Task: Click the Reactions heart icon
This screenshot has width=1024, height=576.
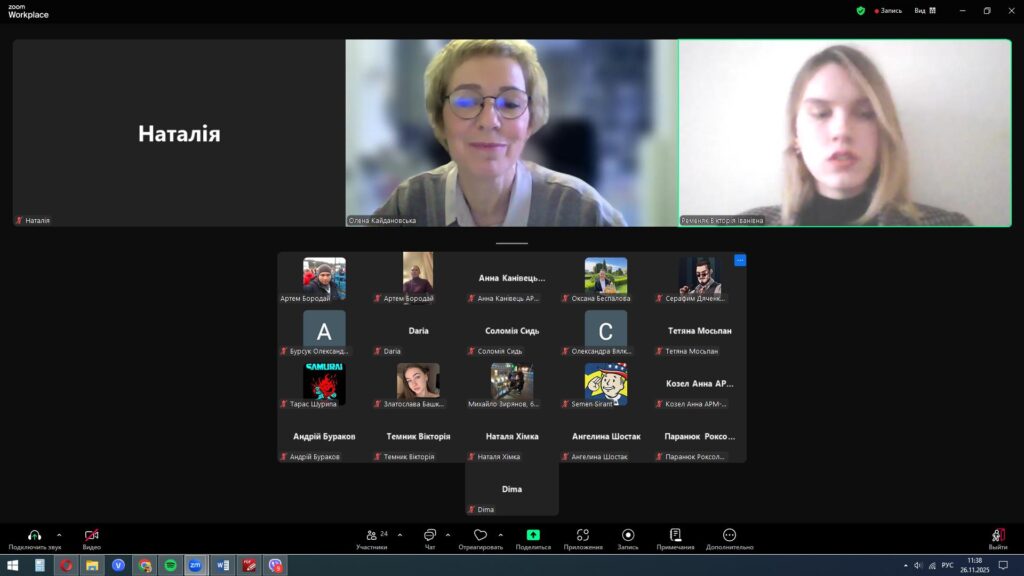Action: pyautogui.click(x=480, y=535)
